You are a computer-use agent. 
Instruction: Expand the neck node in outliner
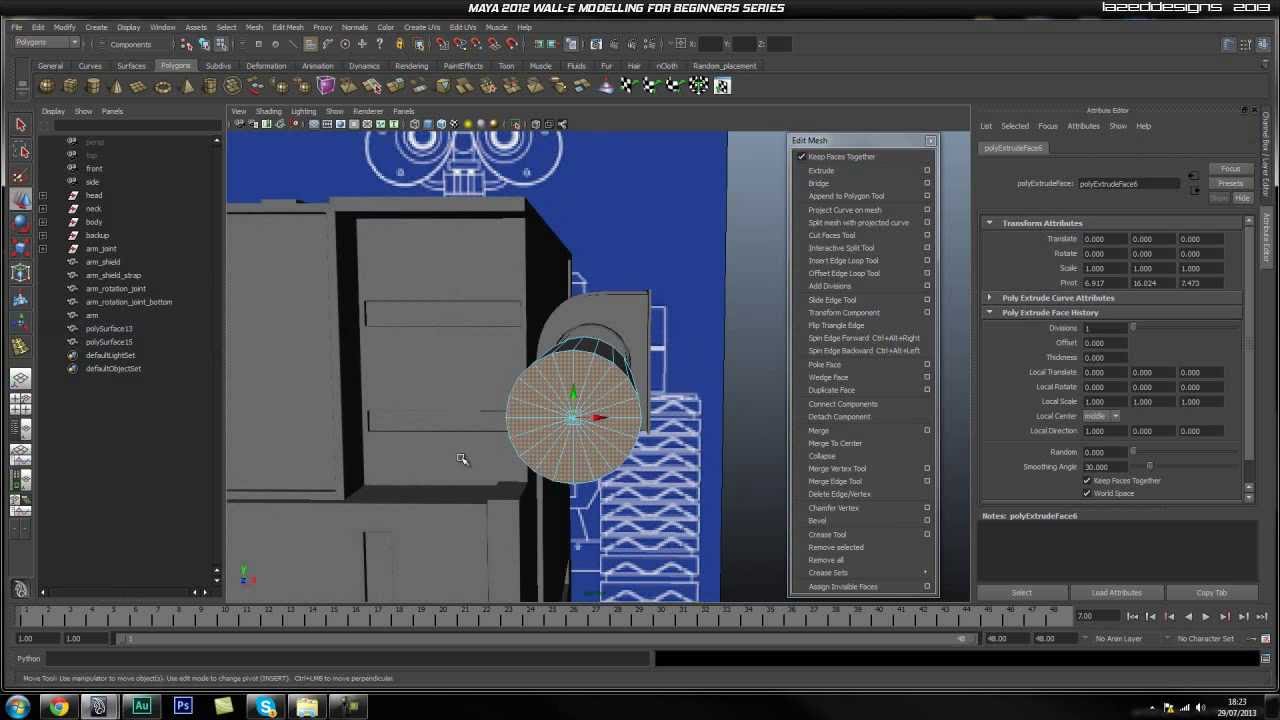coord(42,208)
